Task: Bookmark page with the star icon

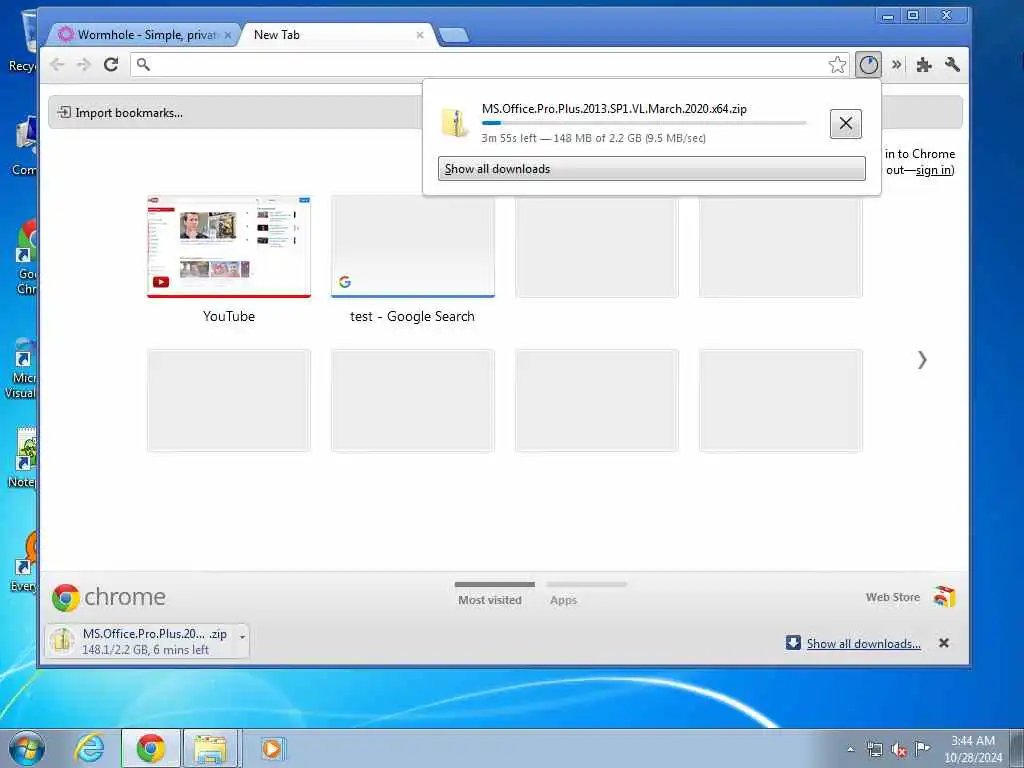Action: click(x=837, y=65)
